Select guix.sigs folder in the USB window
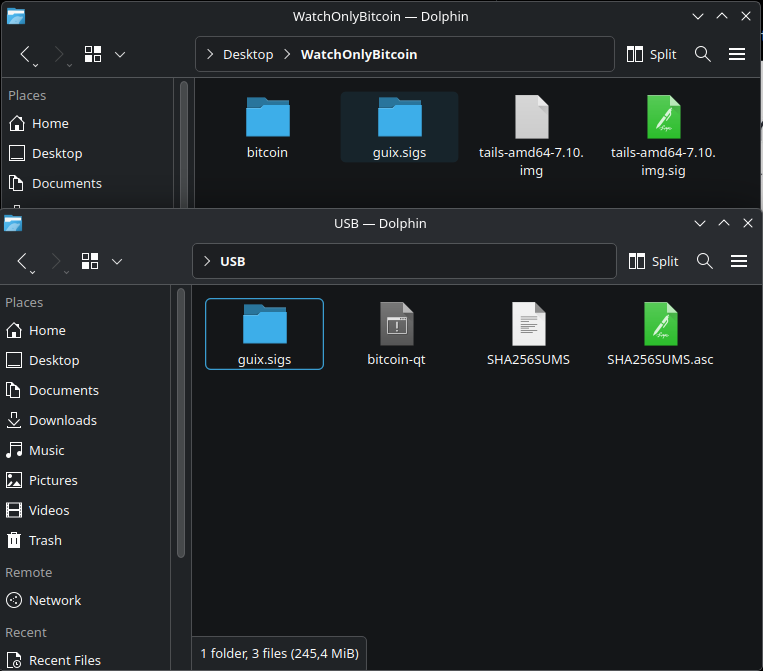This screenshot has height=671, width=763. pyautogui.click(x=264, y=334)
